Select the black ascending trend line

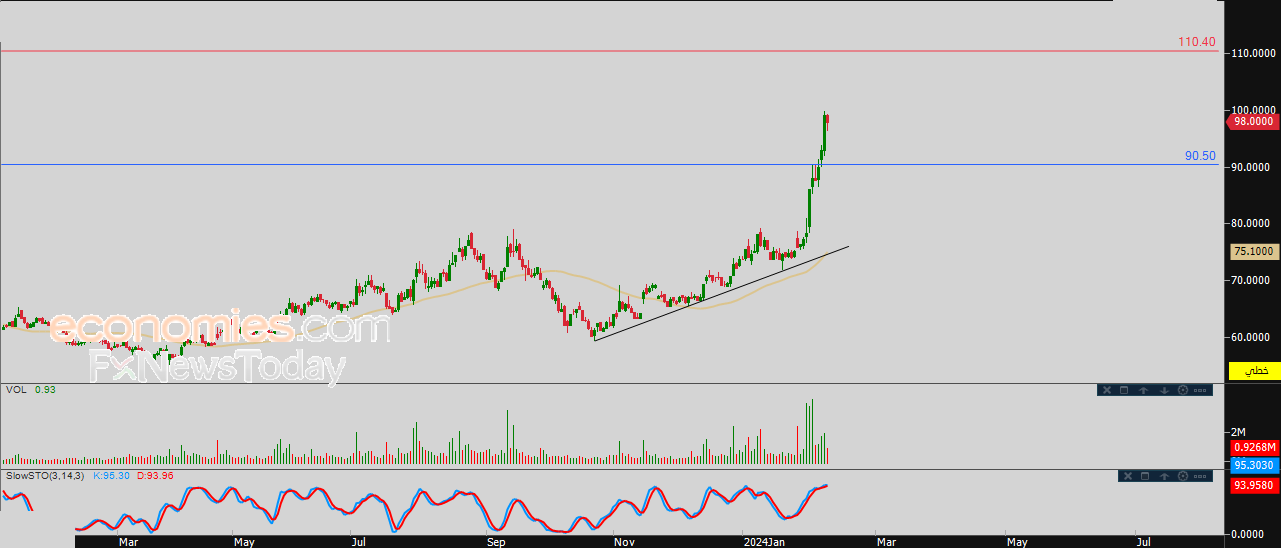[722, 292]
